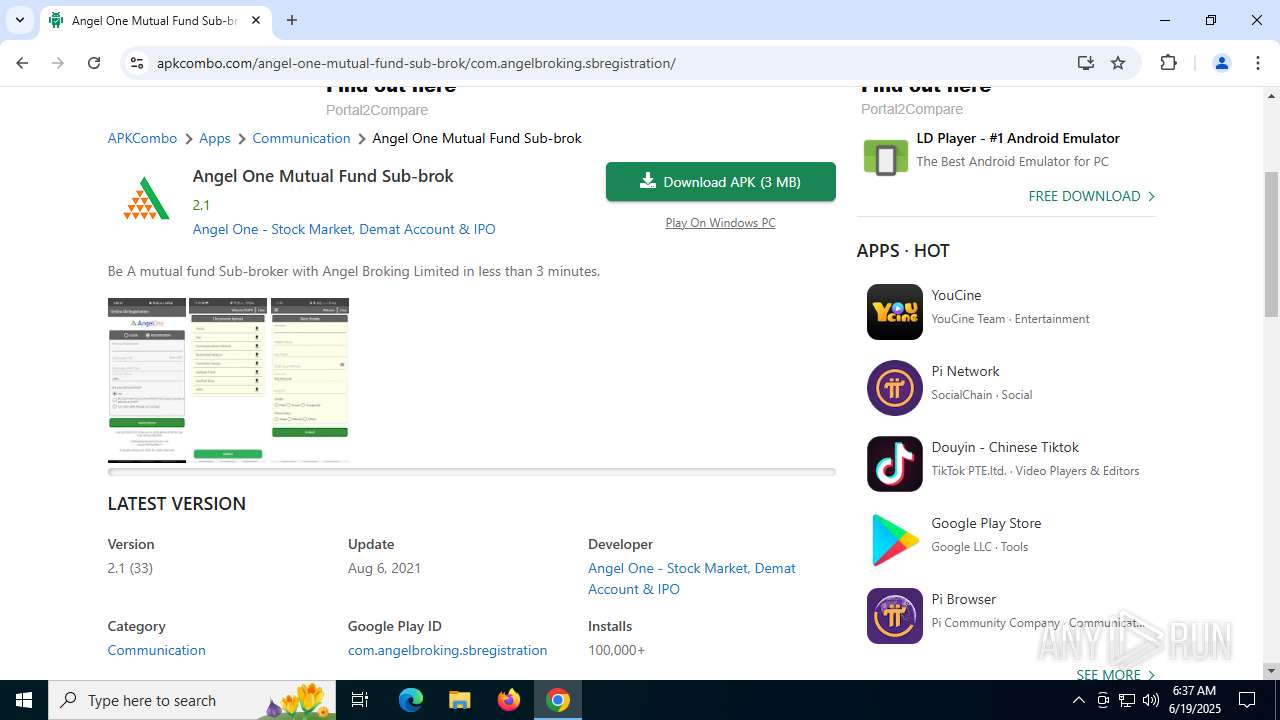This screenshot has height=720, width=1280.
Task: Click the update date Aug 6, 2021
Action: 384,568
